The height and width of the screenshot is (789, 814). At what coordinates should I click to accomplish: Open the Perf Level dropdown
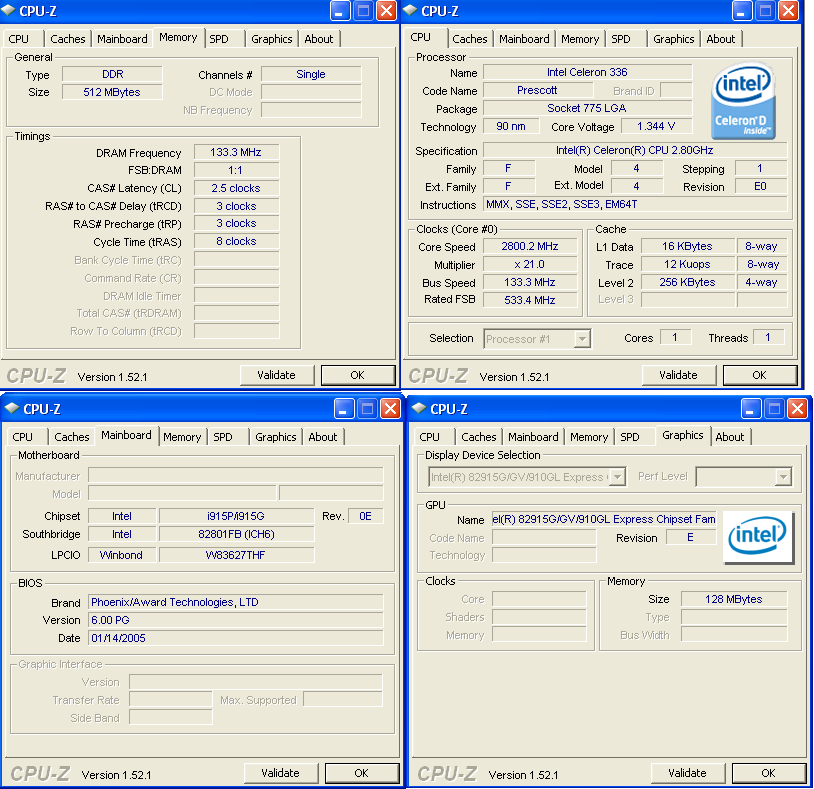[x=783, y=477]
